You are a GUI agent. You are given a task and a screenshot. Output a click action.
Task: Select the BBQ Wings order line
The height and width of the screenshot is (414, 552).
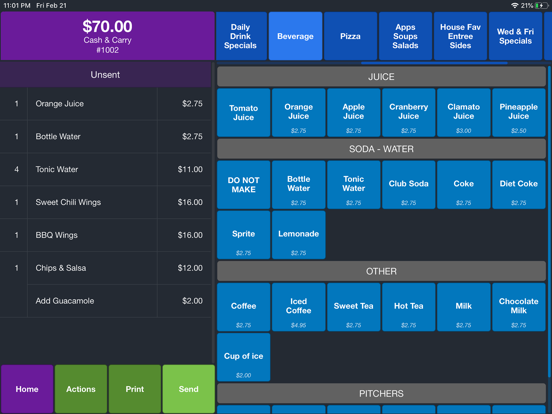point(106,235)
